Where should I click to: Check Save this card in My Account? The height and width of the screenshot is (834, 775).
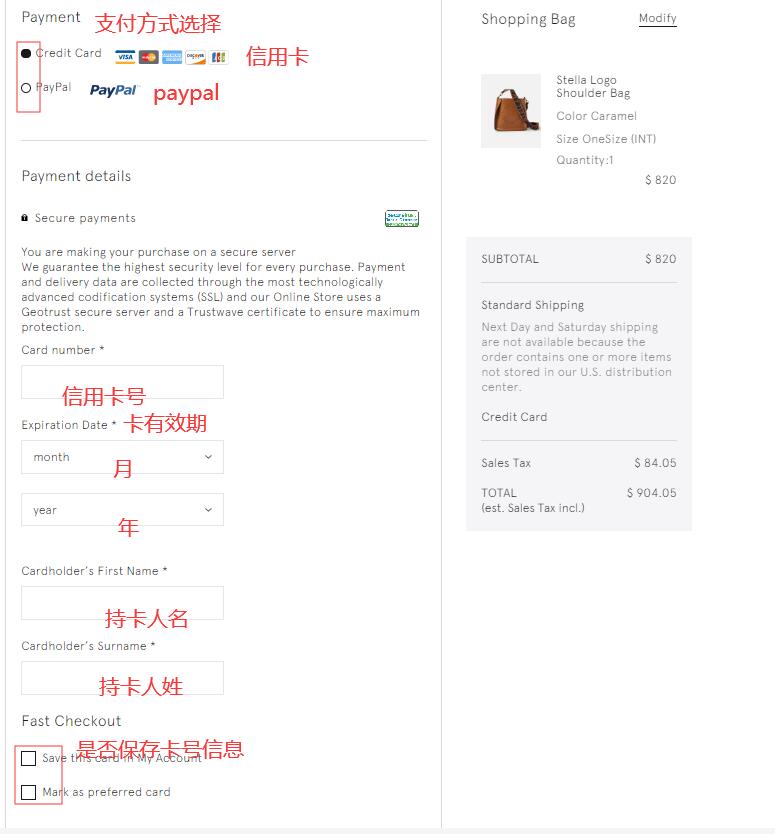pyautogui.click(x=28, y=758)
